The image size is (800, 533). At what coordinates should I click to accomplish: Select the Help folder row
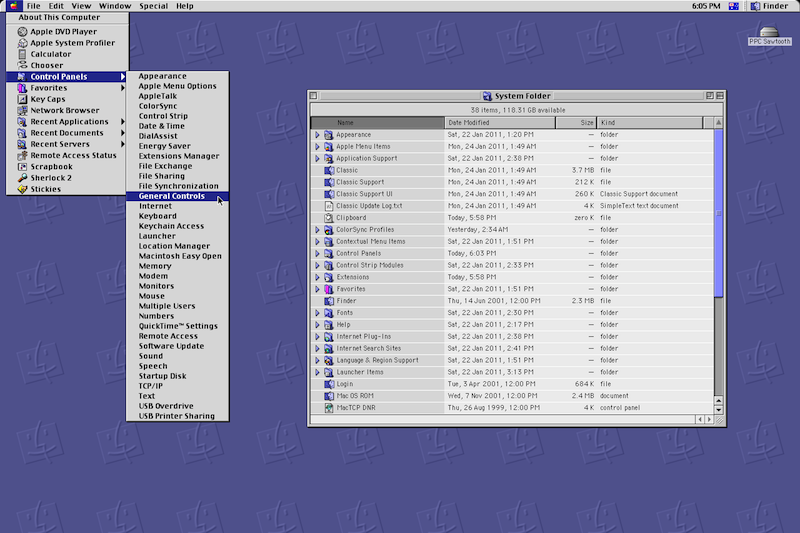coord(512,324)
